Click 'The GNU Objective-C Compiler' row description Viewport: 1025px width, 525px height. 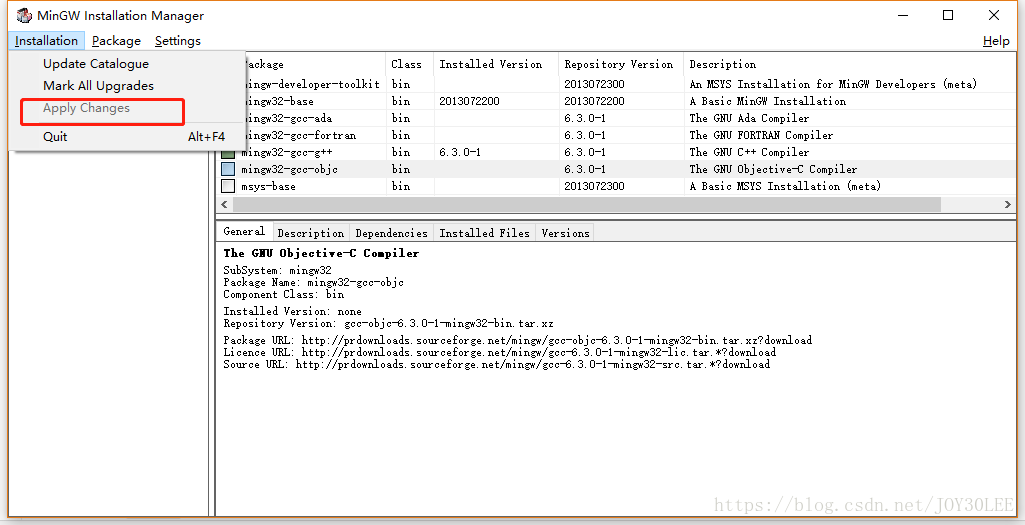pyautogui.click(x=773, y=169)
